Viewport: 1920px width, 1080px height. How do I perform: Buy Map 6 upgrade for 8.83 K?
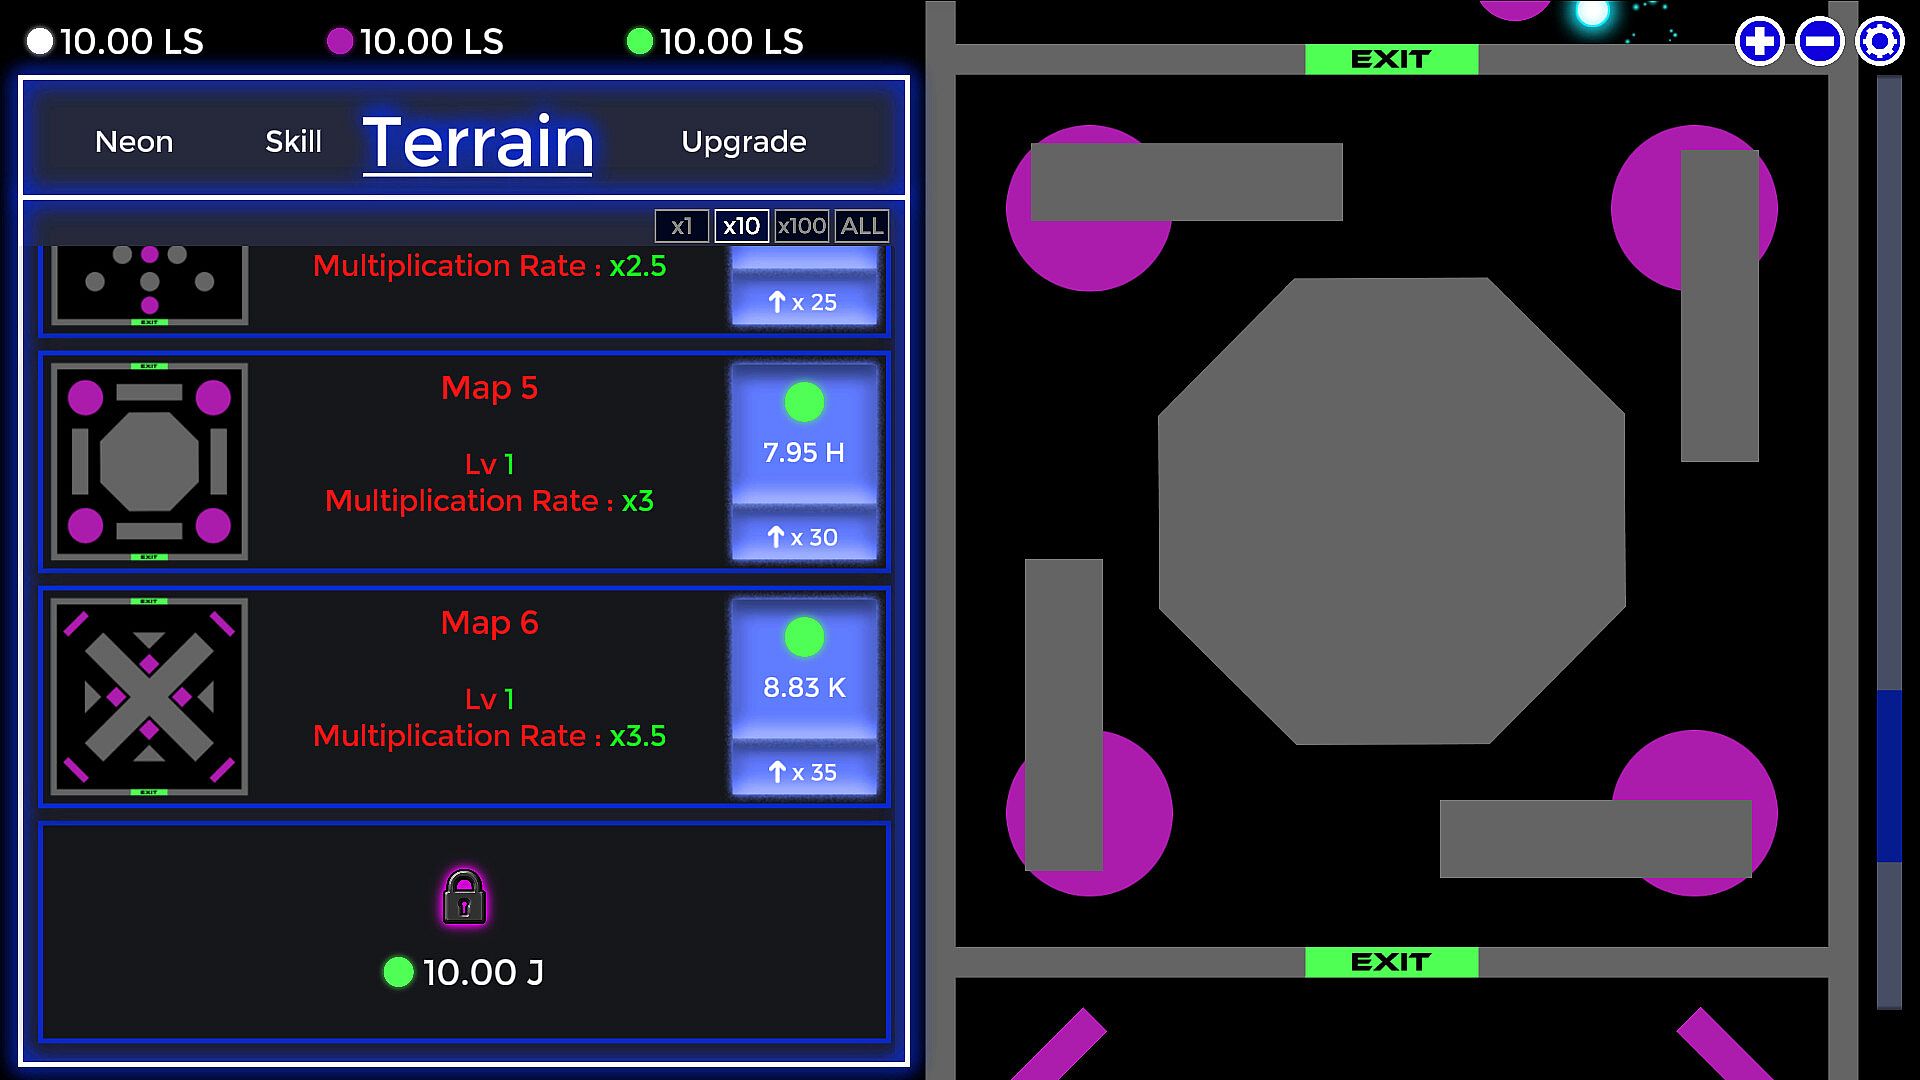(x=804, y=688)
